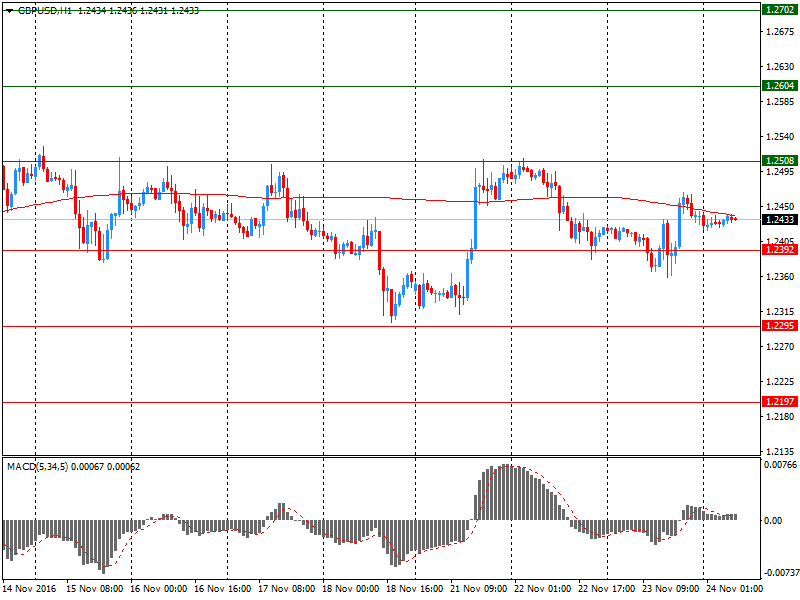Click the 1.2360 price scale value
Screen dimensions: 800x600
(x=780, y=277)
